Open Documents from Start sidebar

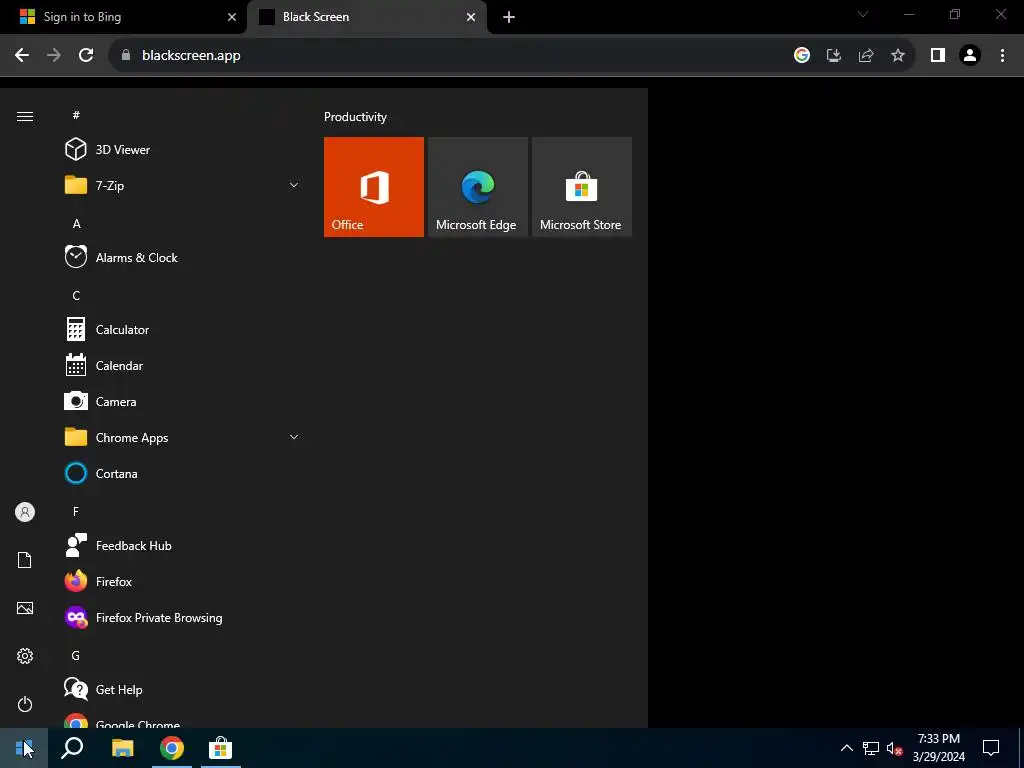[x=25, y=560]
